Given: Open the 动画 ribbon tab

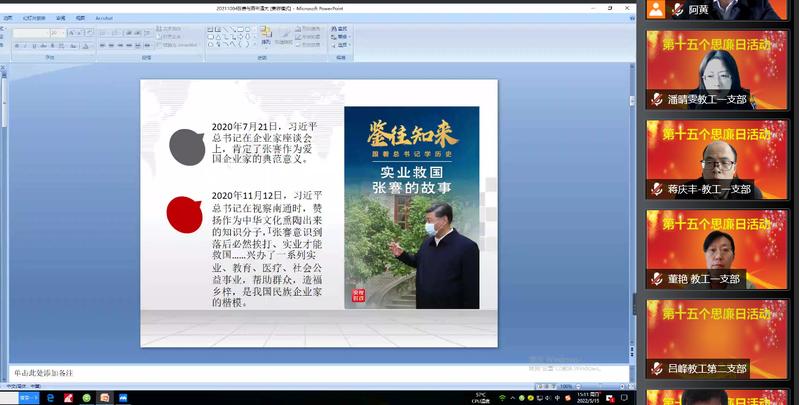Looking at the screenshot, I should (x=8, y=18).
